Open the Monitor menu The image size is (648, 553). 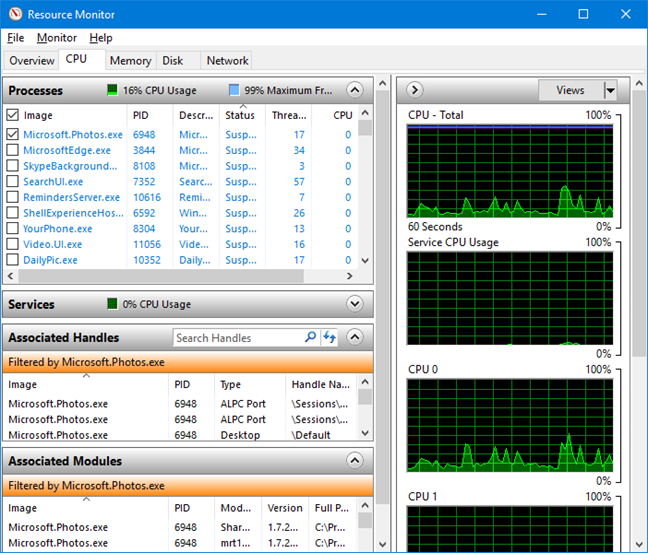(x=56, y=38)
